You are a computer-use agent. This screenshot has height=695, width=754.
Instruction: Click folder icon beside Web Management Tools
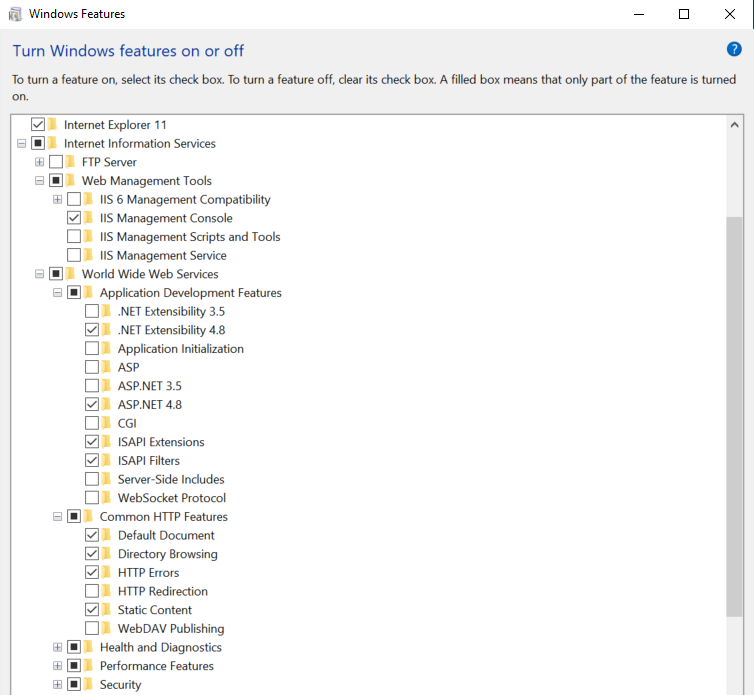pos(71,180)
